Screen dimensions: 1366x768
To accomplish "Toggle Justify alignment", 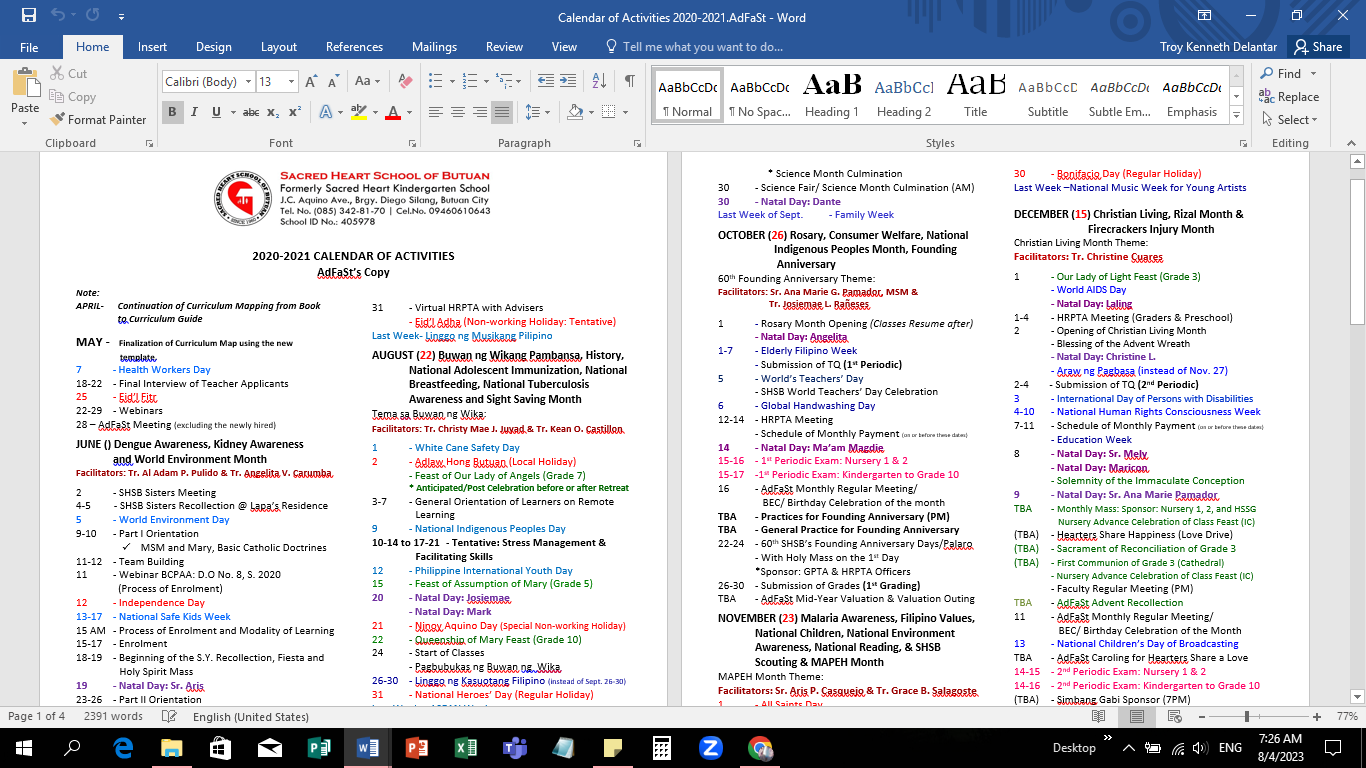I will (x=502, y=112).
